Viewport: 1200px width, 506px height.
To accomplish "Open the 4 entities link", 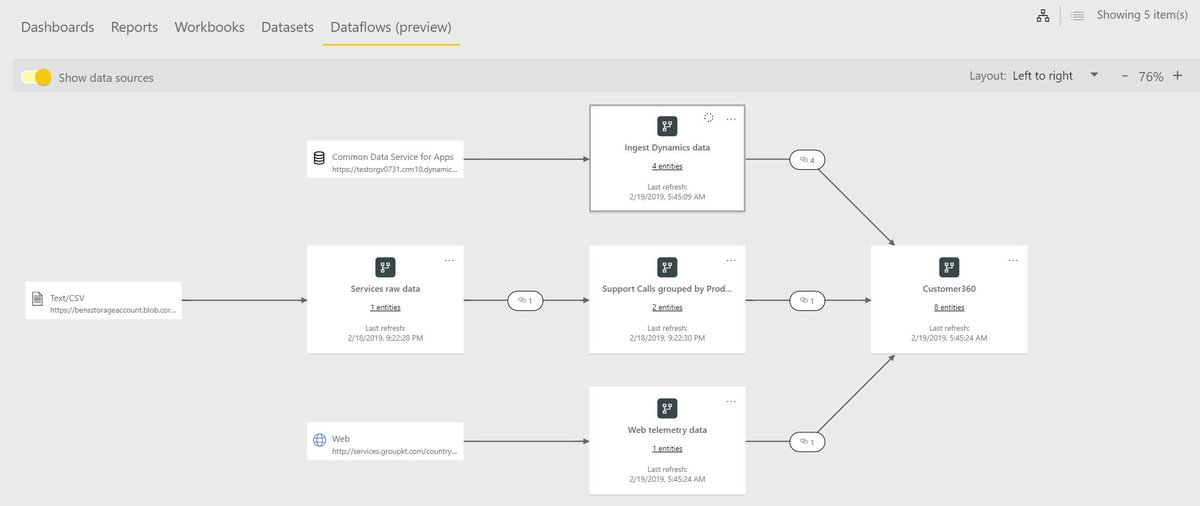I will 667,167.
